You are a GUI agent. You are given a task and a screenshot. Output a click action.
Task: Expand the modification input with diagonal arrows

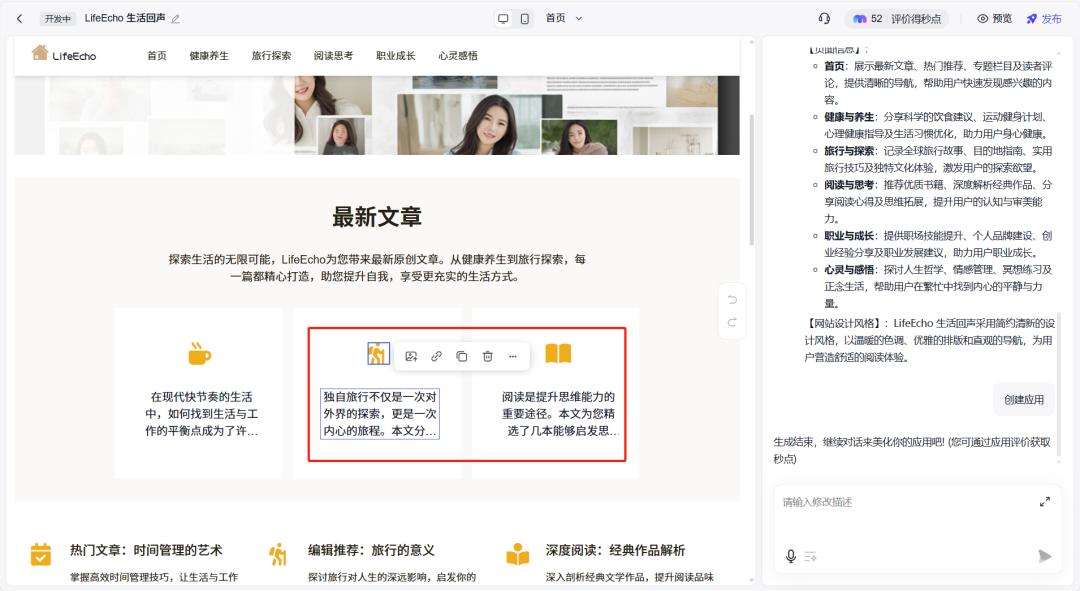coord(1045,502)
